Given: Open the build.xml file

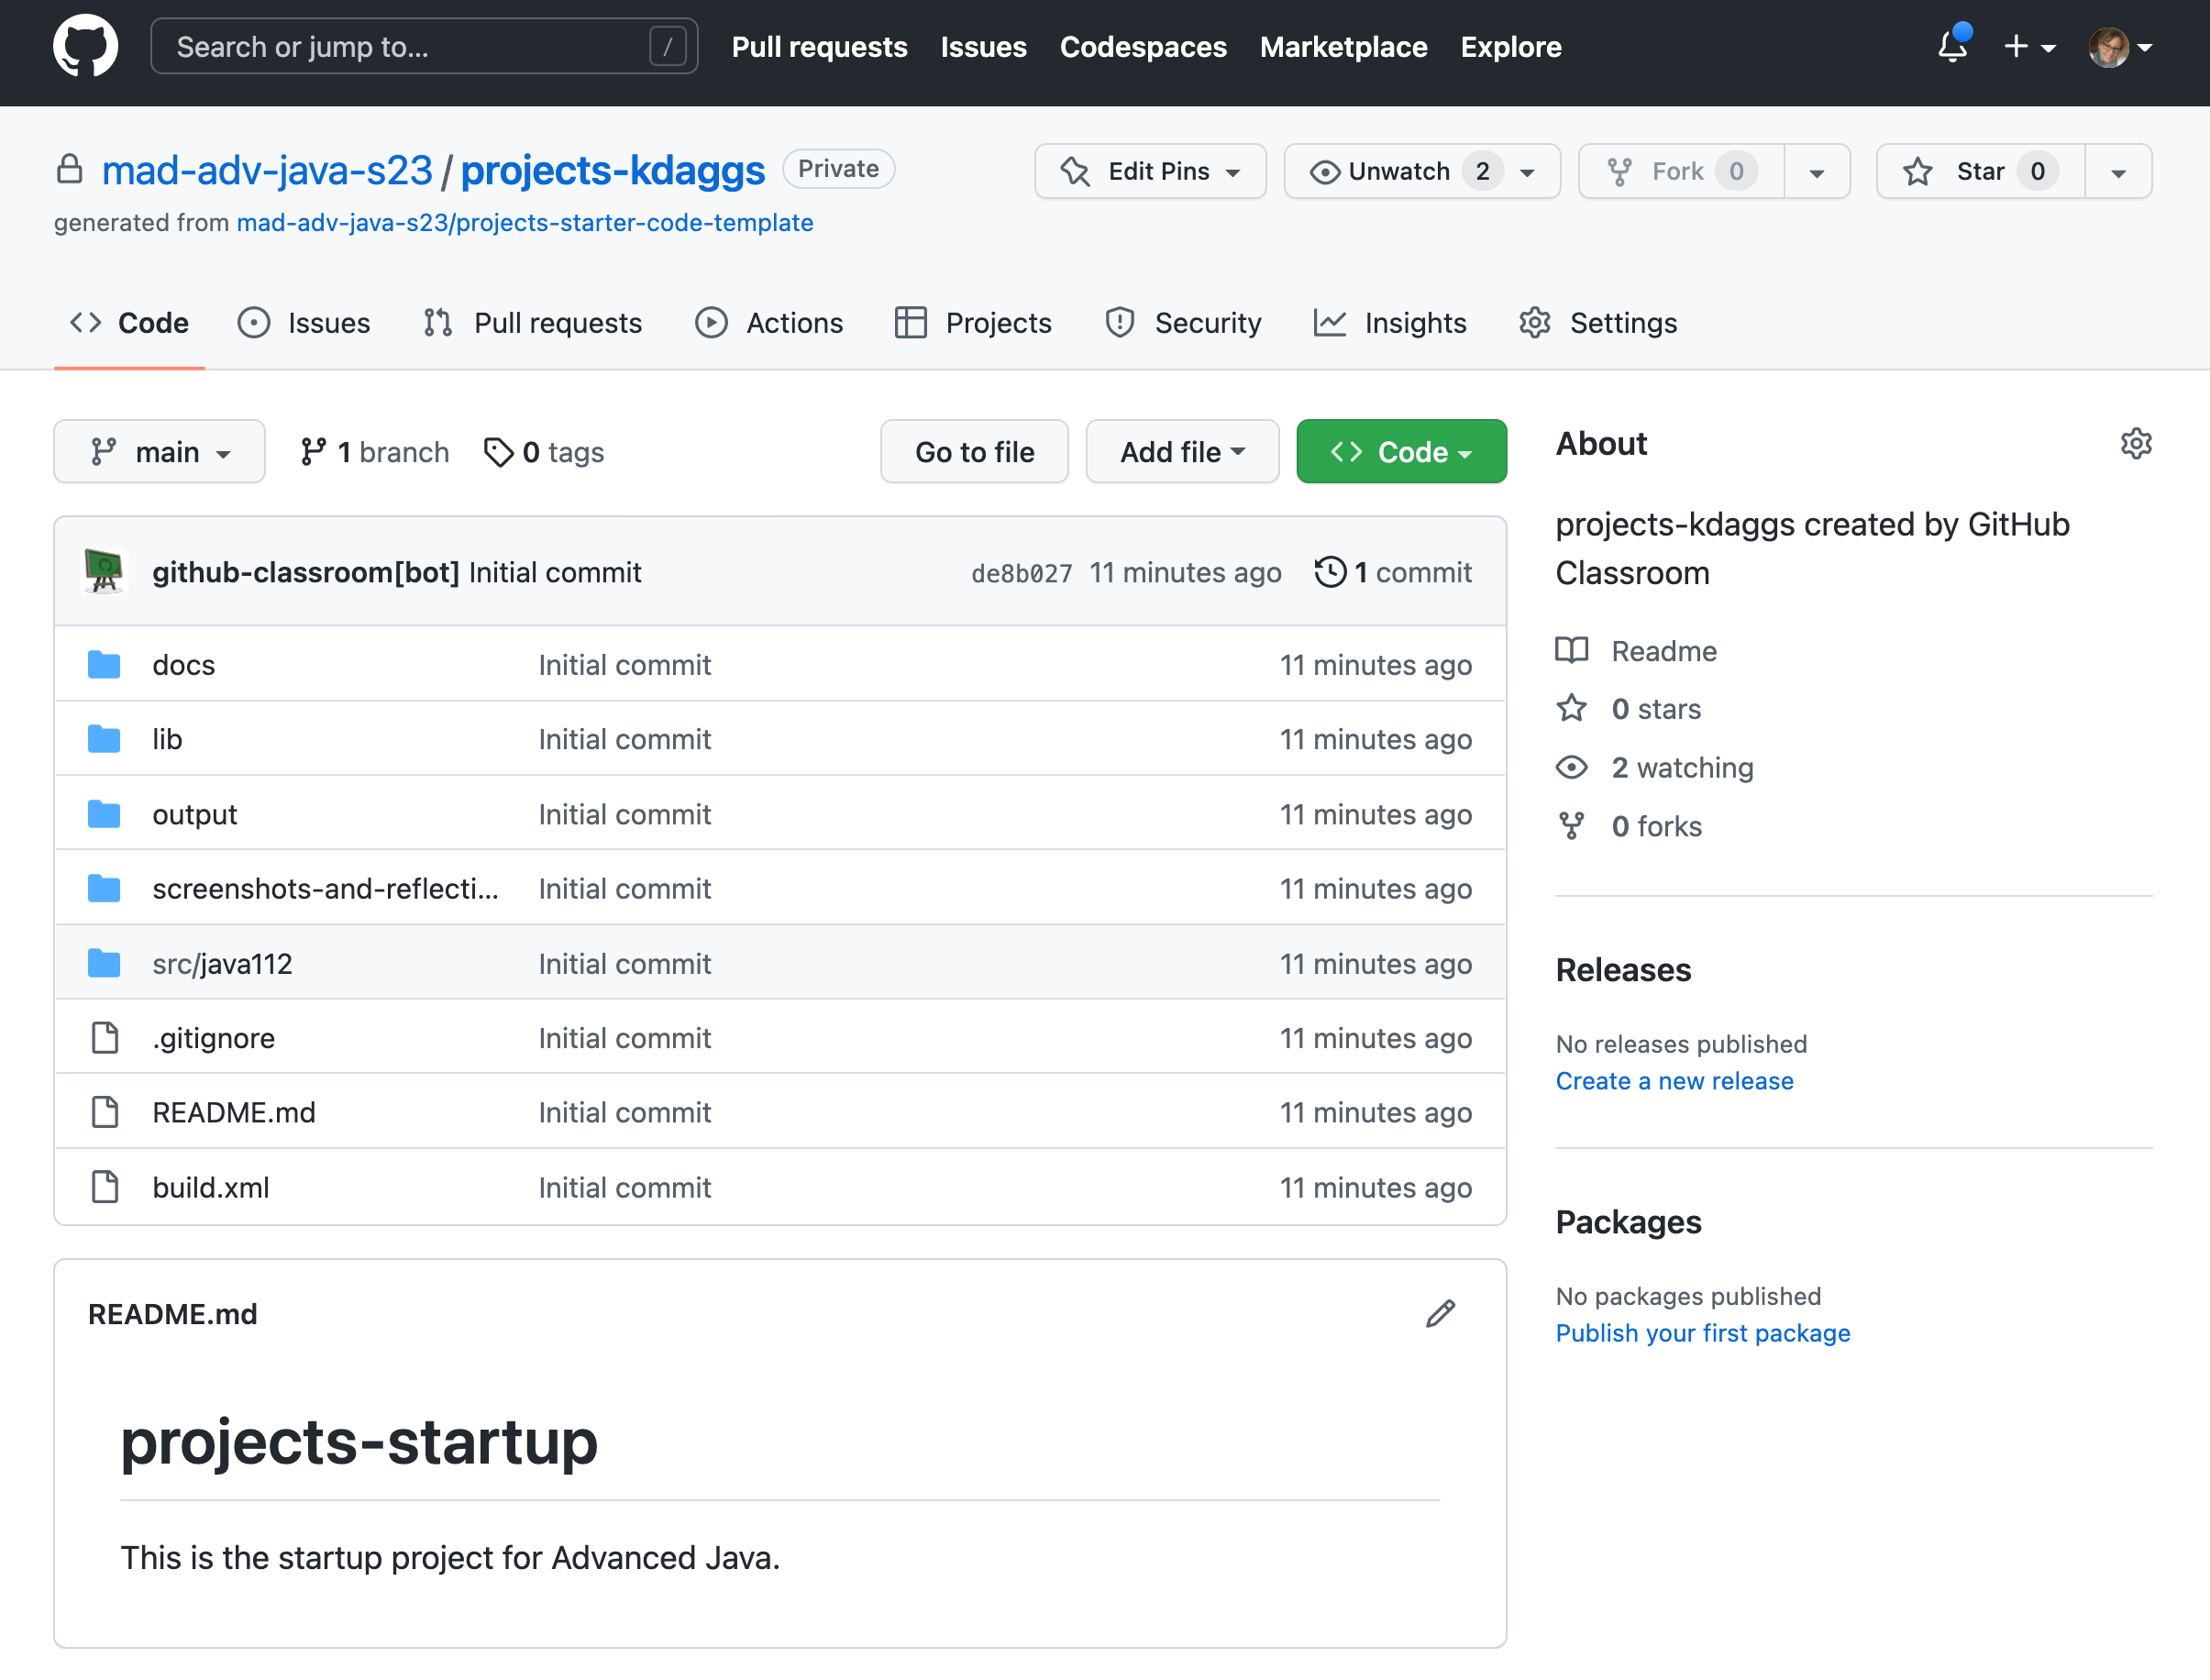Looking at the screenshot, I should point(211,1187).
